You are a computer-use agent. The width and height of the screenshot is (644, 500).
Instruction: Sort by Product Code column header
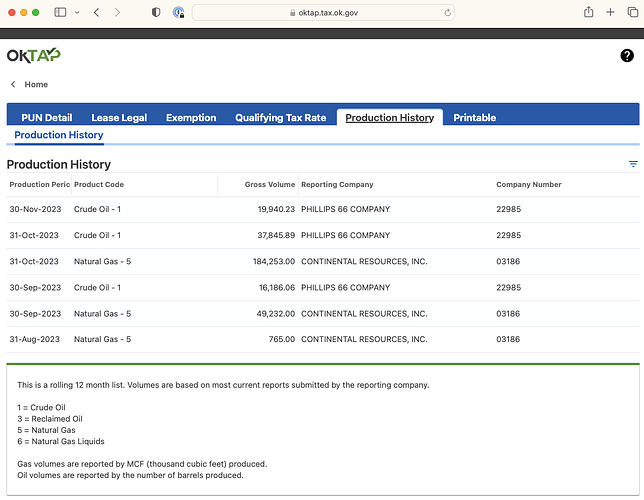(x=99, y=184)
